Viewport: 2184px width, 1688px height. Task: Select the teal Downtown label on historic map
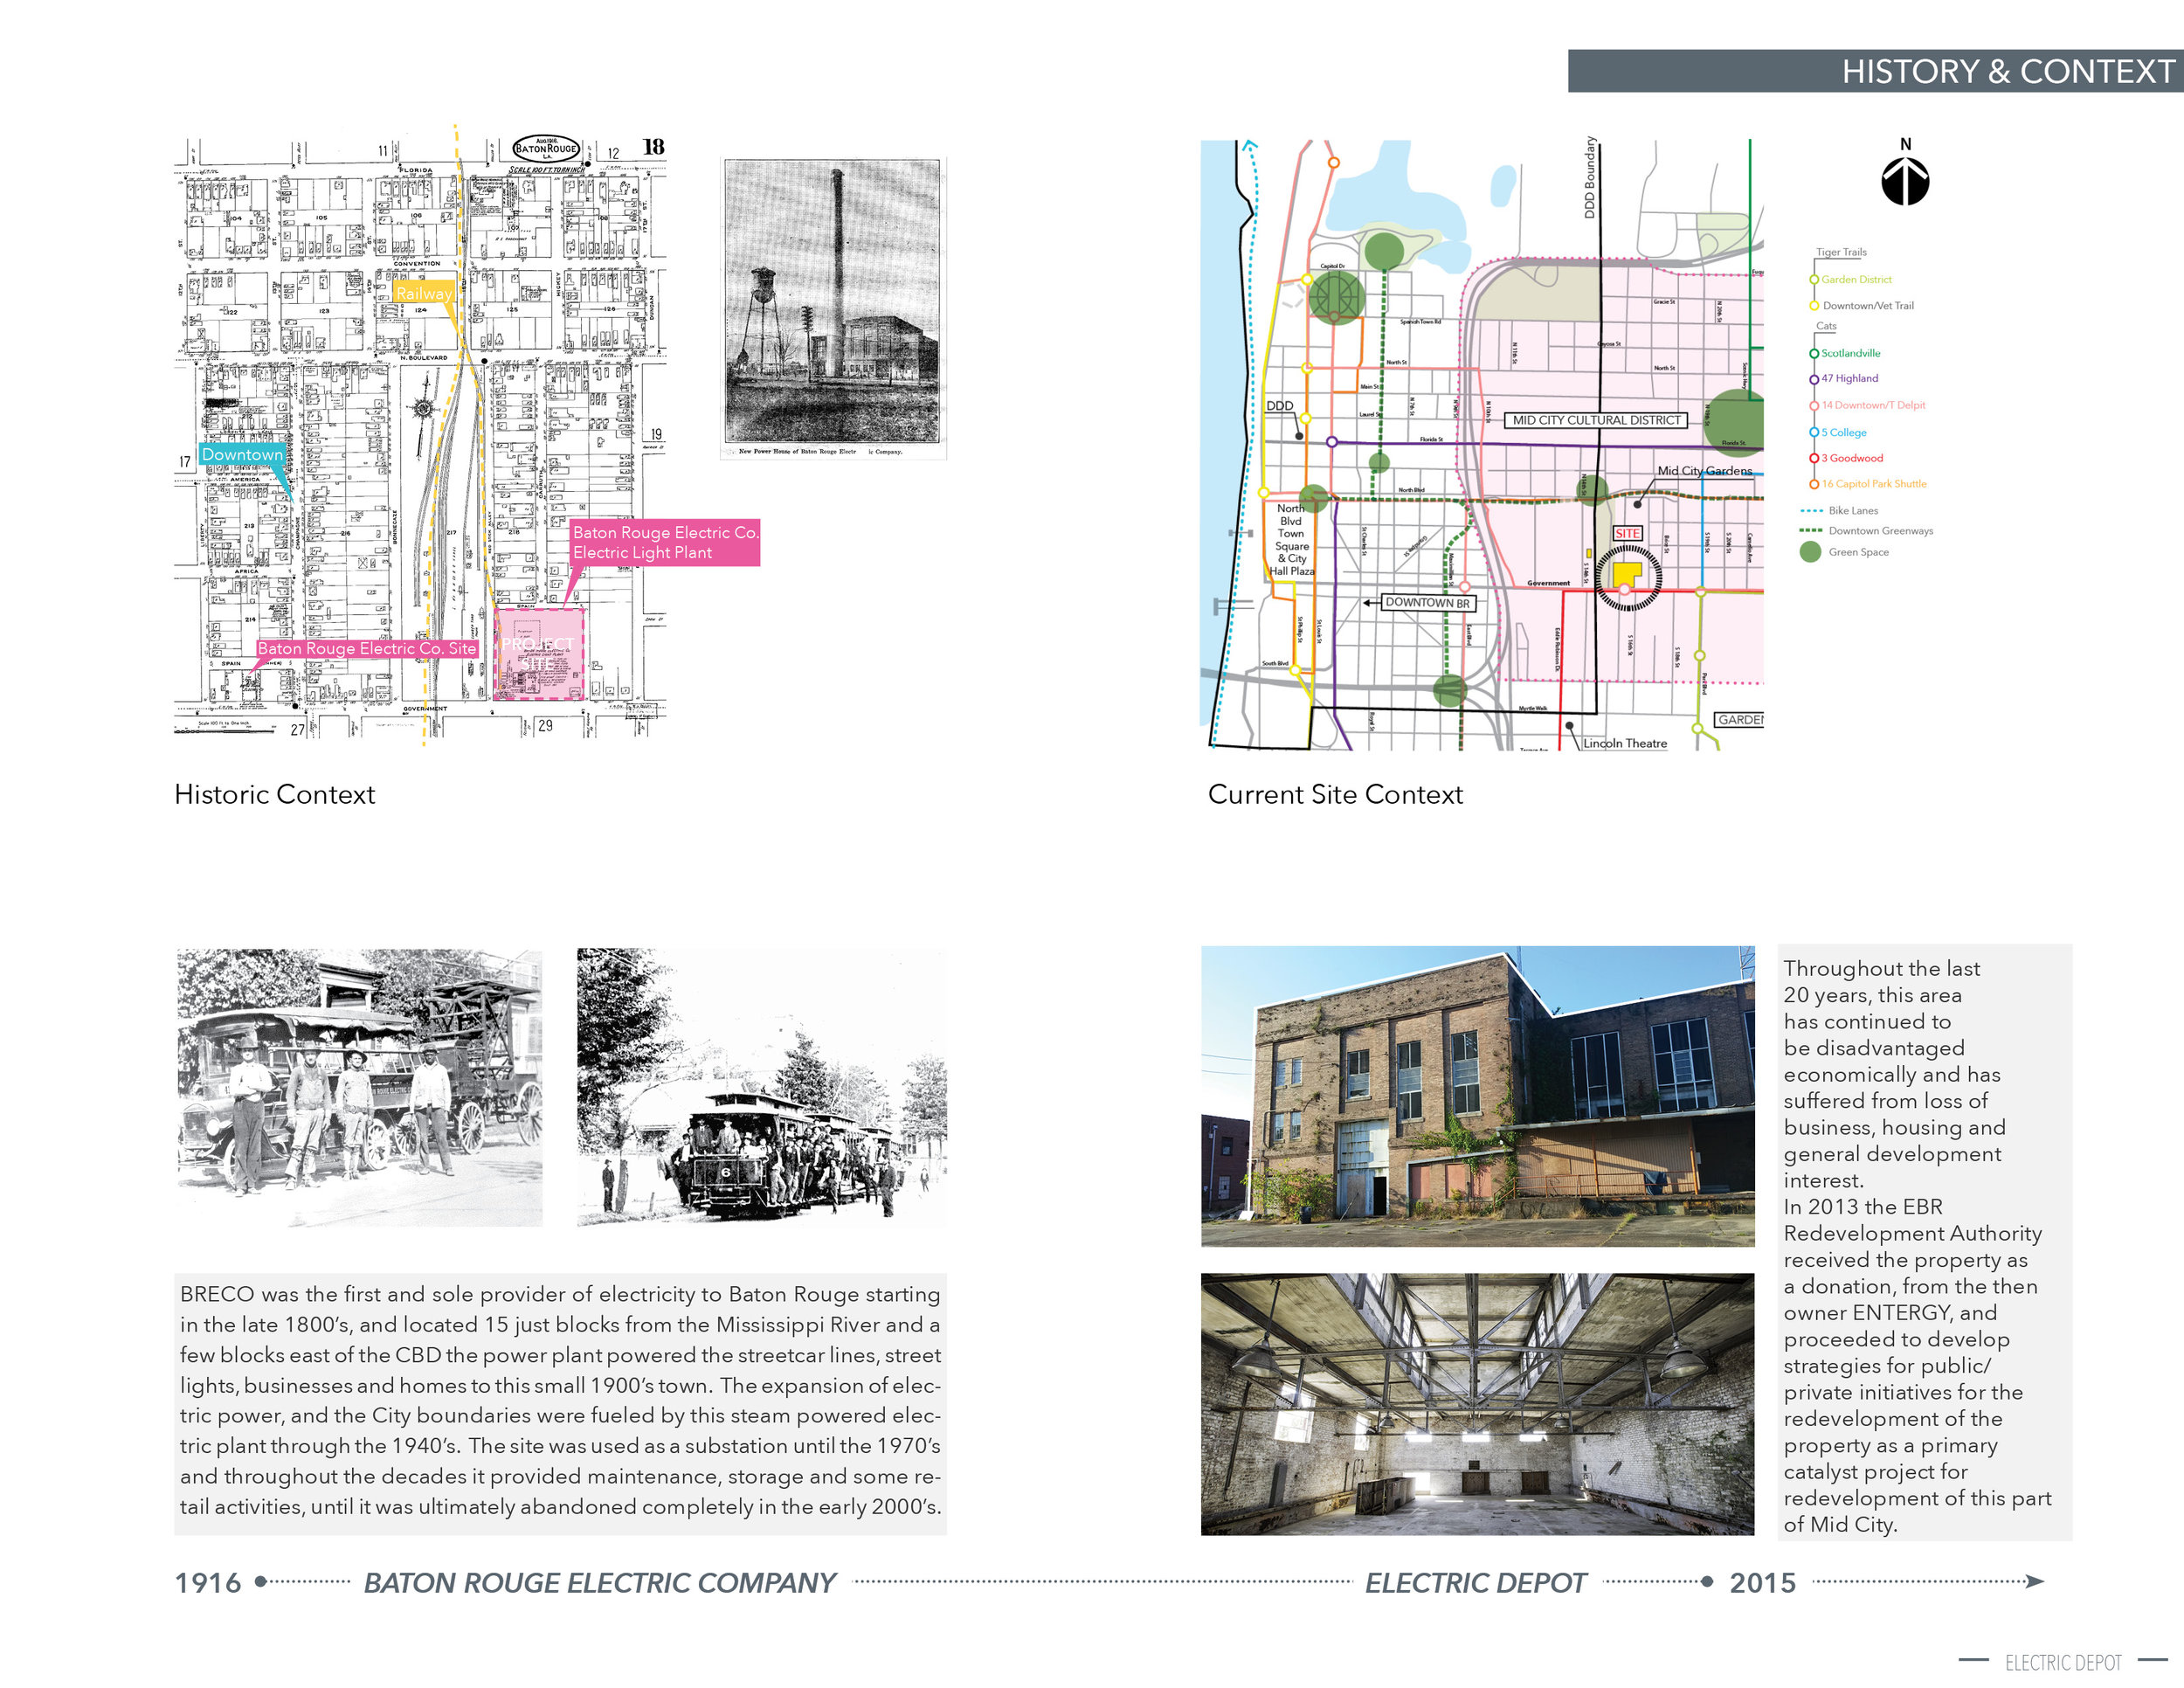[242, 454]
